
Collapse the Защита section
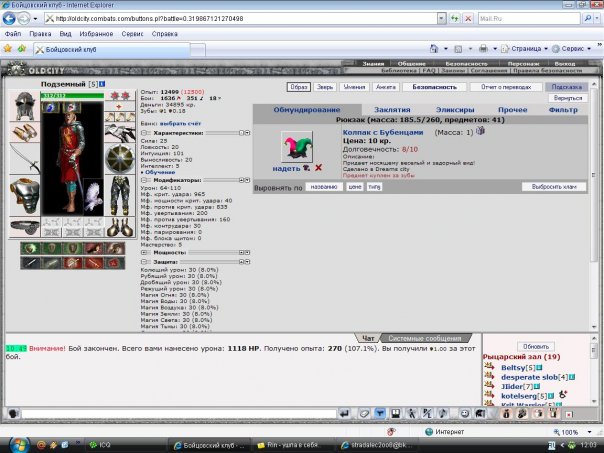click(x=144, y=262)
